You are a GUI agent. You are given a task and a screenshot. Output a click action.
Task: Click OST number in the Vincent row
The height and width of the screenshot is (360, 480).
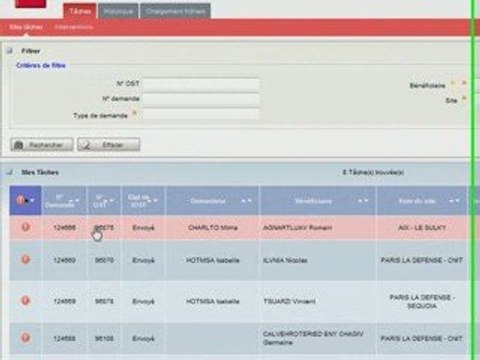(104, 301)
